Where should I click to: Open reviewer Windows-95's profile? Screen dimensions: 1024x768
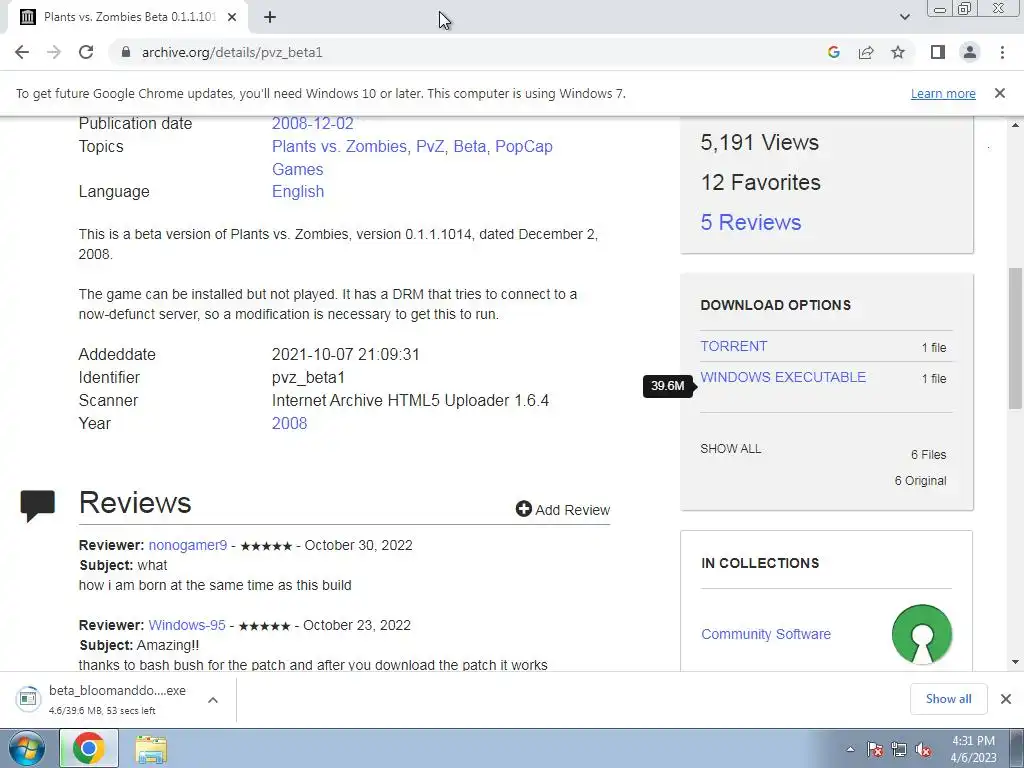pyautogui.click(x=187, y=625)
